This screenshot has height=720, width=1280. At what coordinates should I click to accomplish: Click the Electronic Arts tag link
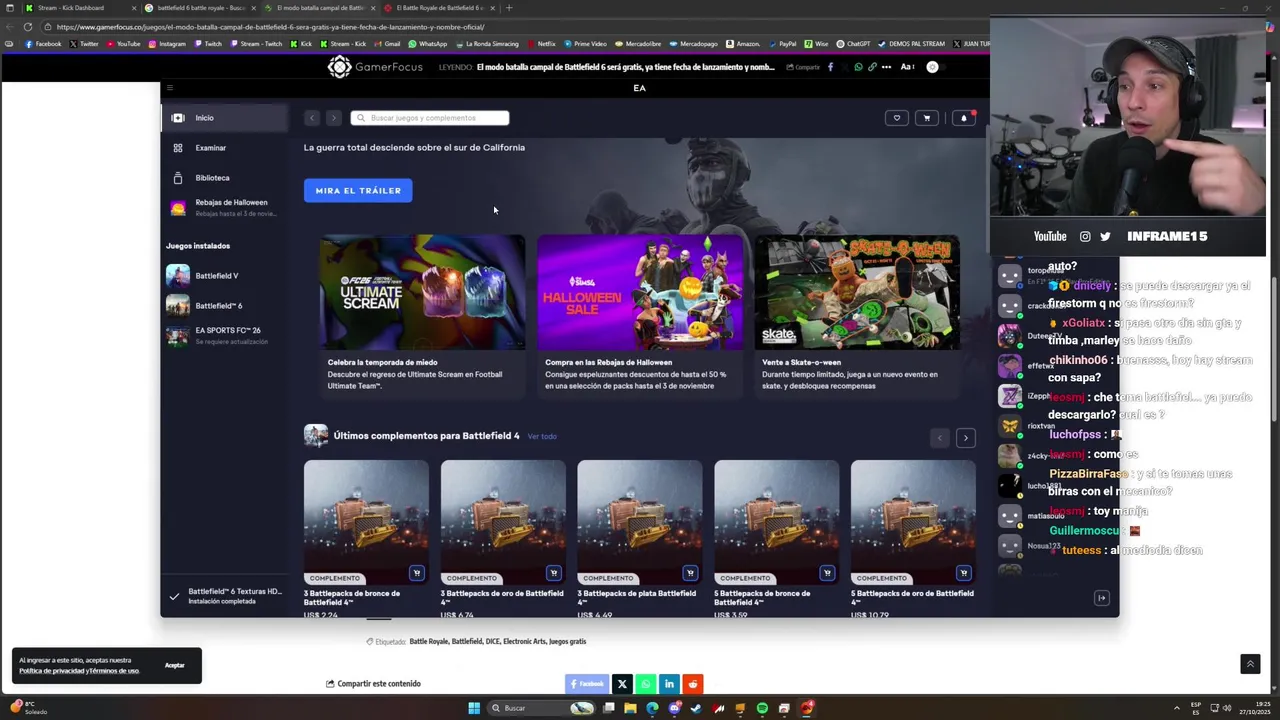(524, 642)
